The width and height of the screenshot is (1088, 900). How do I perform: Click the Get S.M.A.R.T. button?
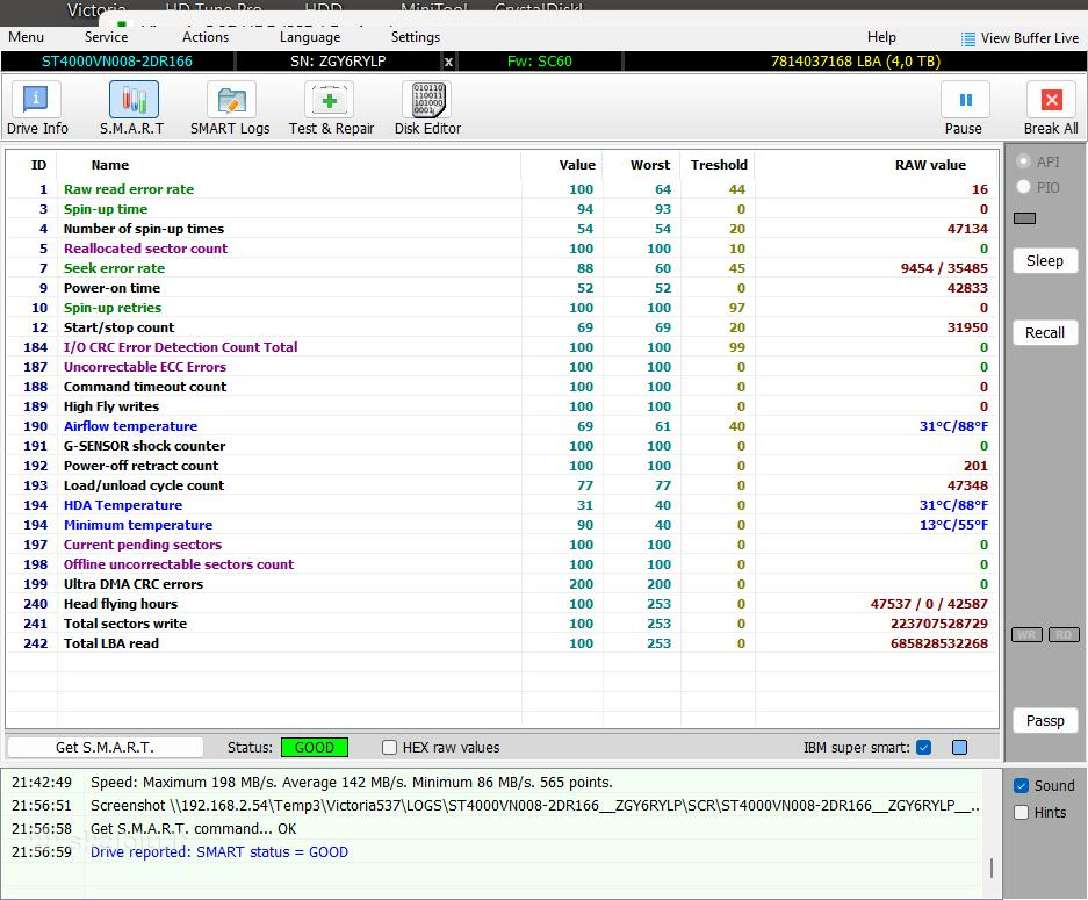(x=105, y=747)
